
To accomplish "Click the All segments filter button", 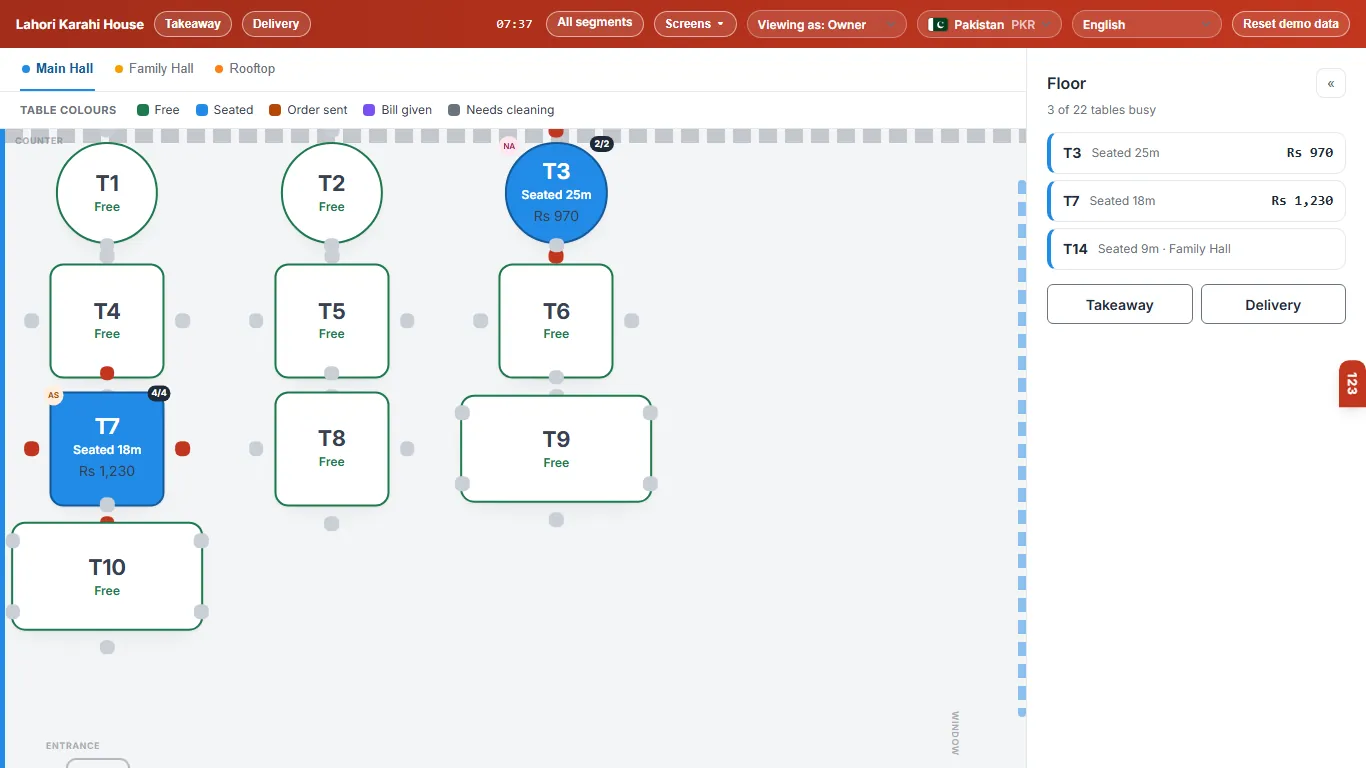I will coord(595,23).
